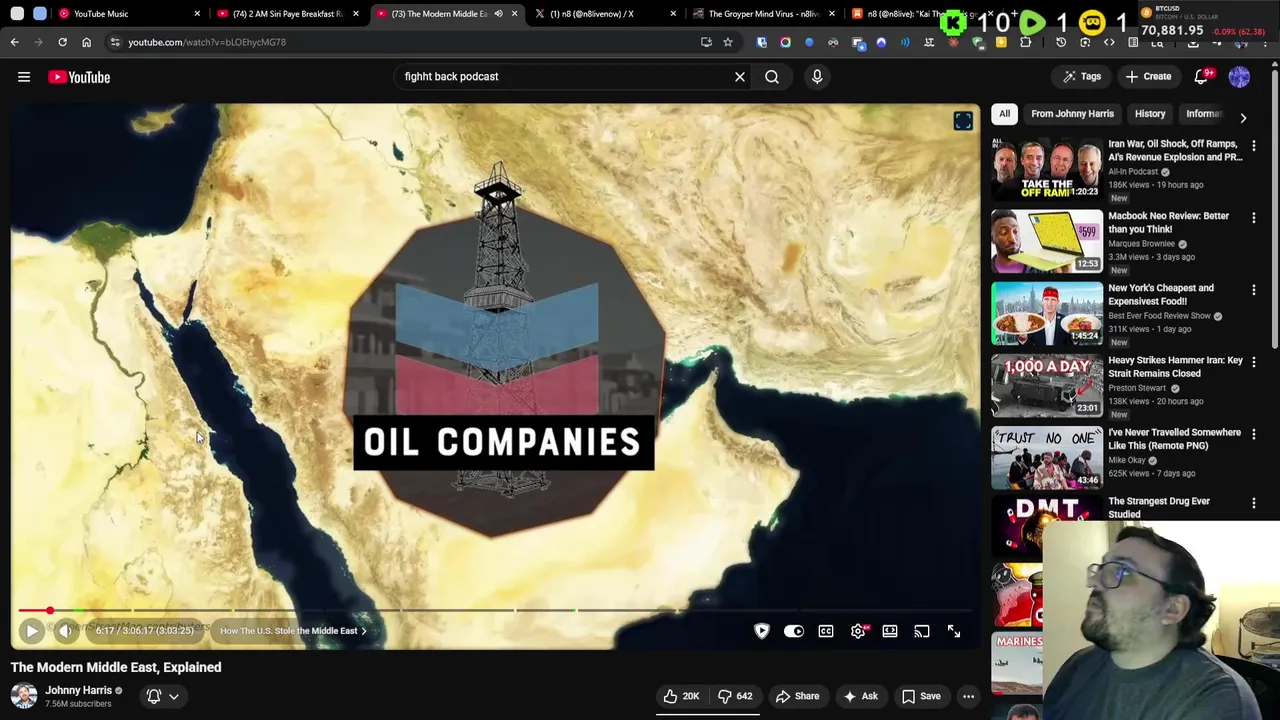Select the All filter chip
This screenshot has height=720, width=1280.
(1004, 114)
